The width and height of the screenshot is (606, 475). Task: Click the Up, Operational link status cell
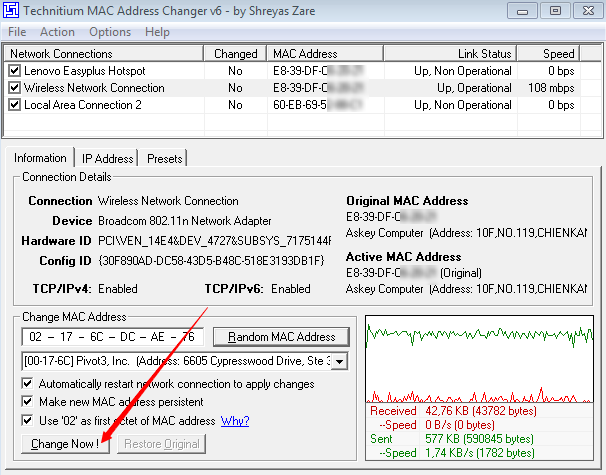[474, 88]
